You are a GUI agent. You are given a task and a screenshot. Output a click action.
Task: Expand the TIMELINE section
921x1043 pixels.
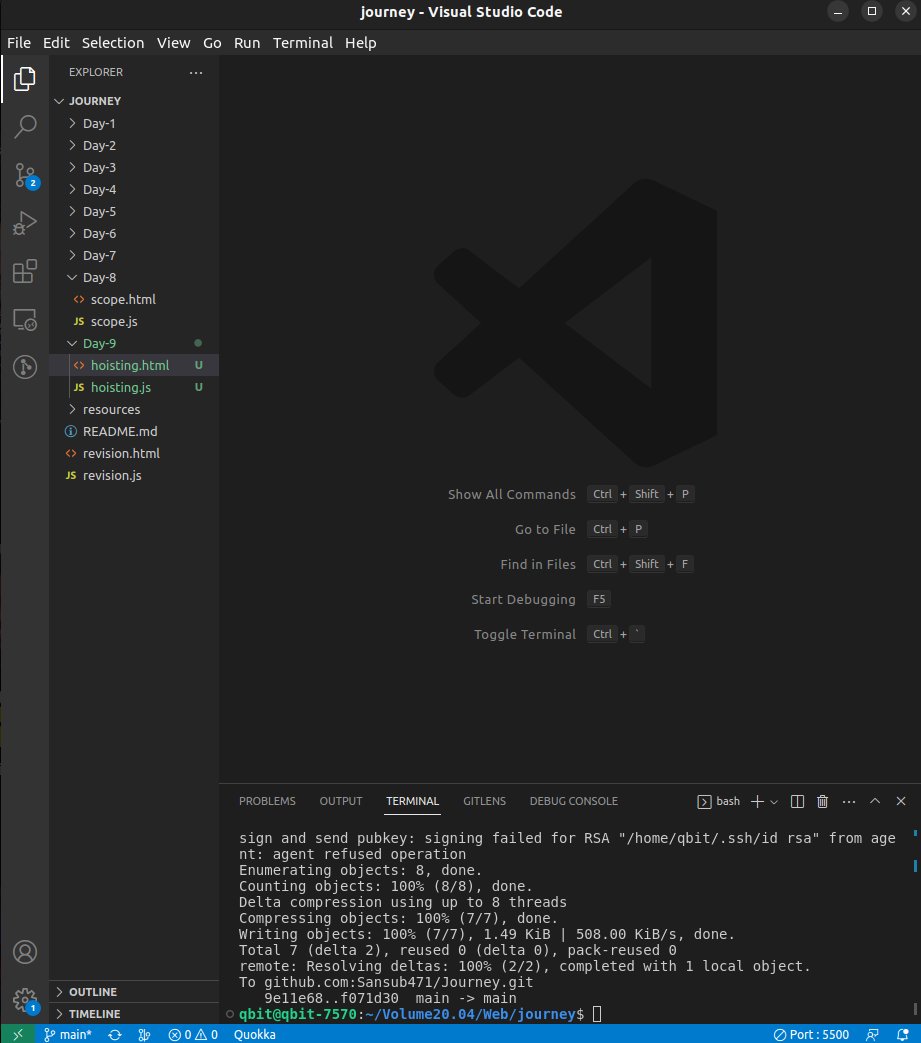[134, 1014]
